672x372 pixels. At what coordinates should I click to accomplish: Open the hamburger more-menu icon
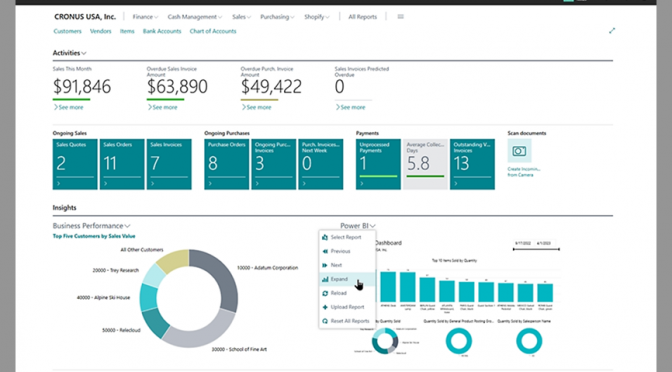tap(400, 17)
